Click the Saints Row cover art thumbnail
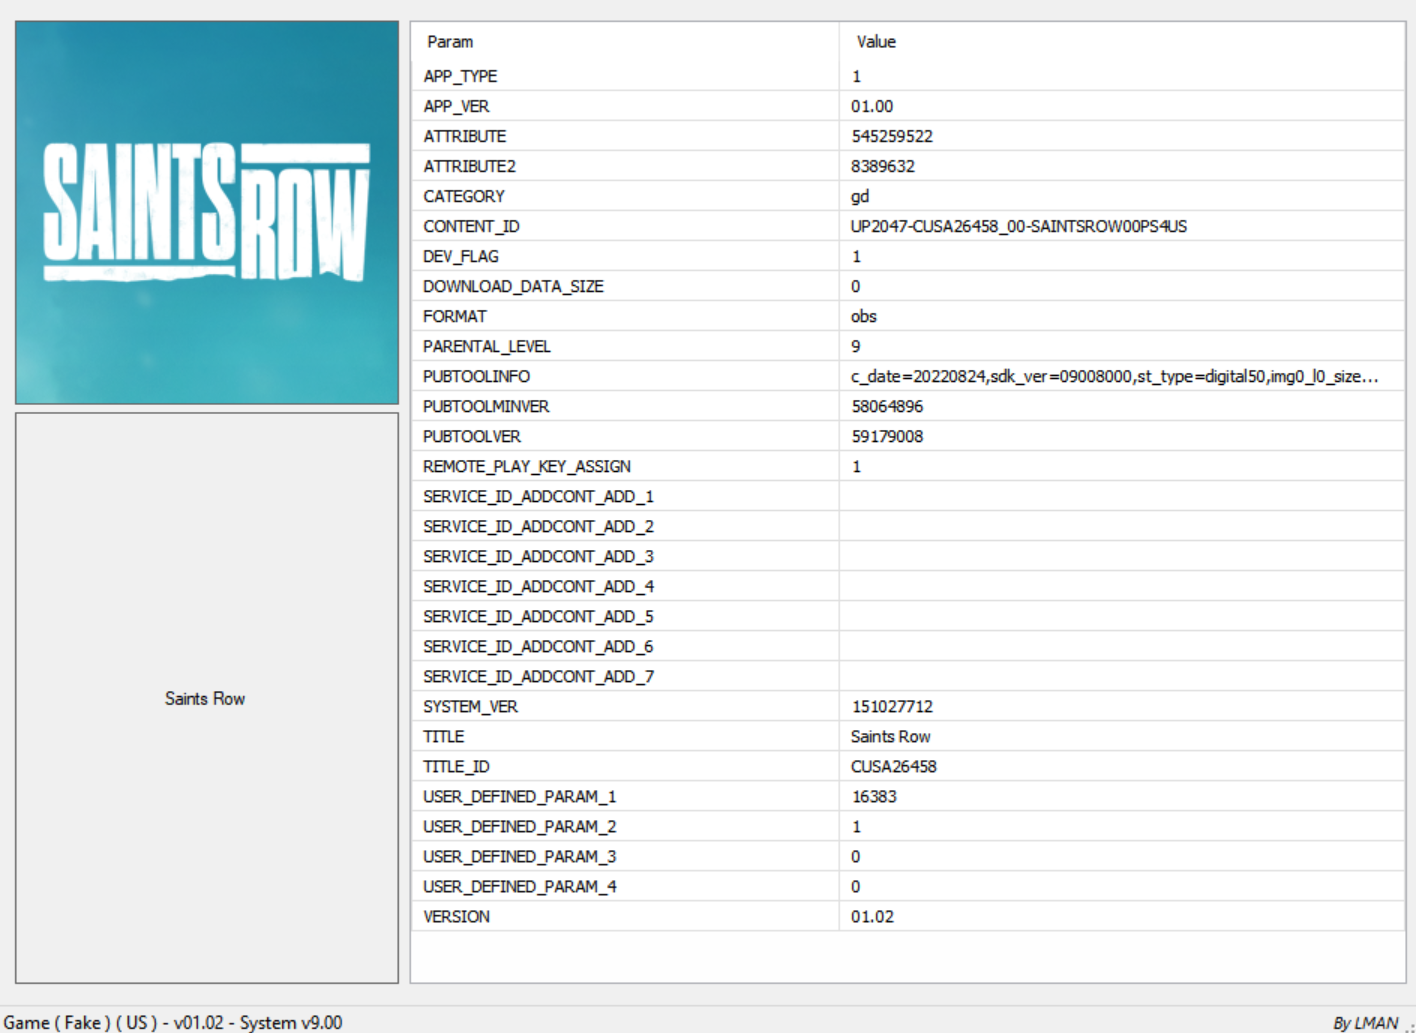 tap(207, 213)
